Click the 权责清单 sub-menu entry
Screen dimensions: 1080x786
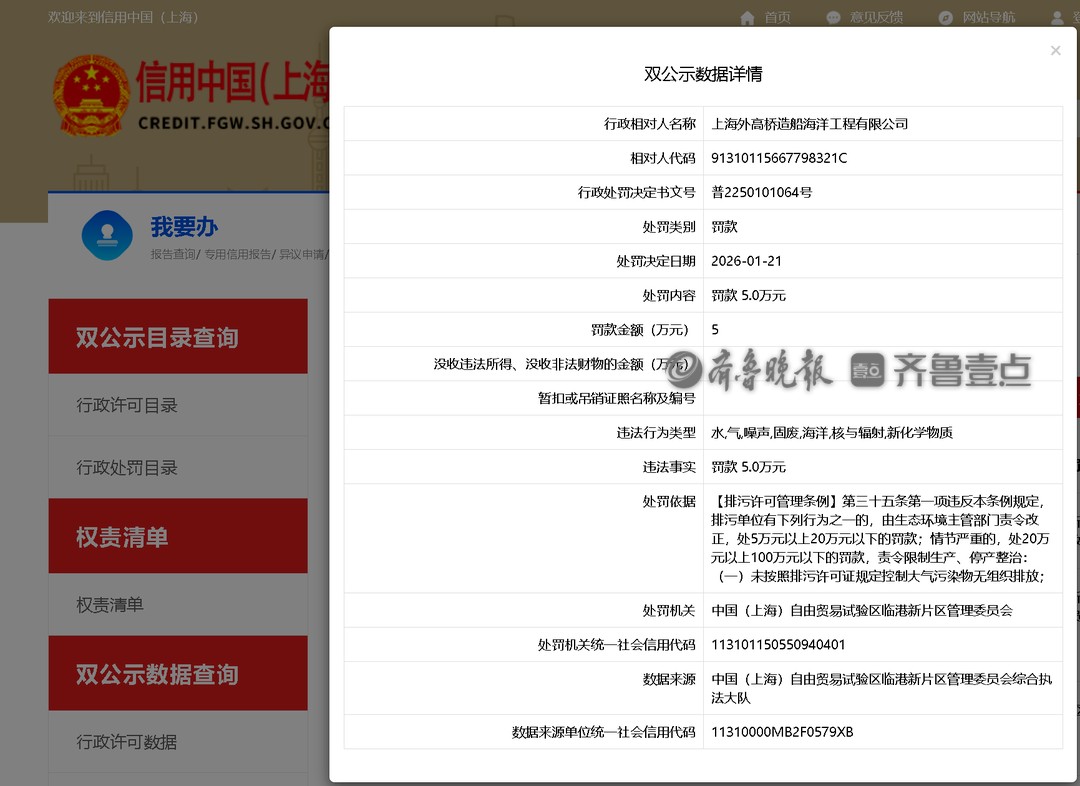tap(121, 605)
